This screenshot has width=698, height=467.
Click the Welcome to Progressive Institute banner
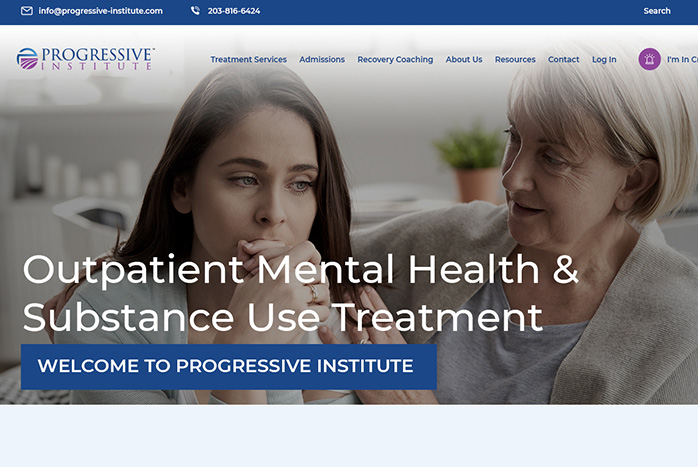point(229,366)
